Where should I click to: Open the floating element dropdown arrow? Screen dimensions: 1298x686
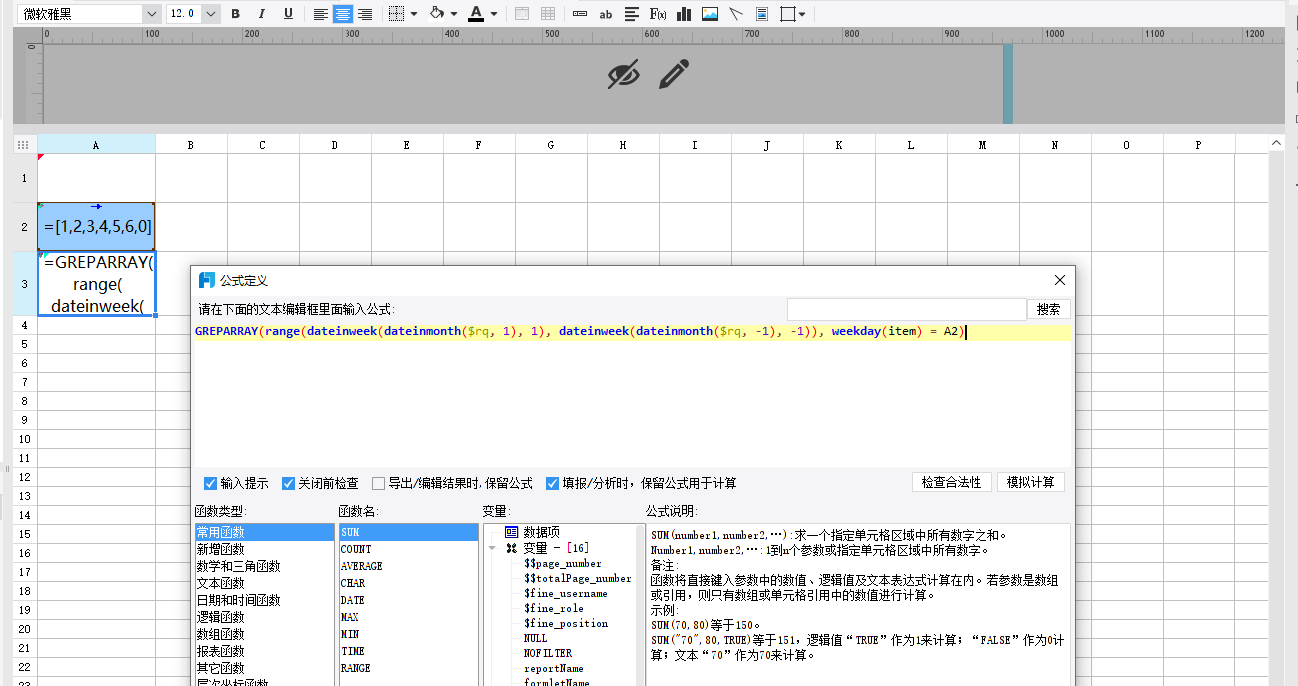click(803, 14)
